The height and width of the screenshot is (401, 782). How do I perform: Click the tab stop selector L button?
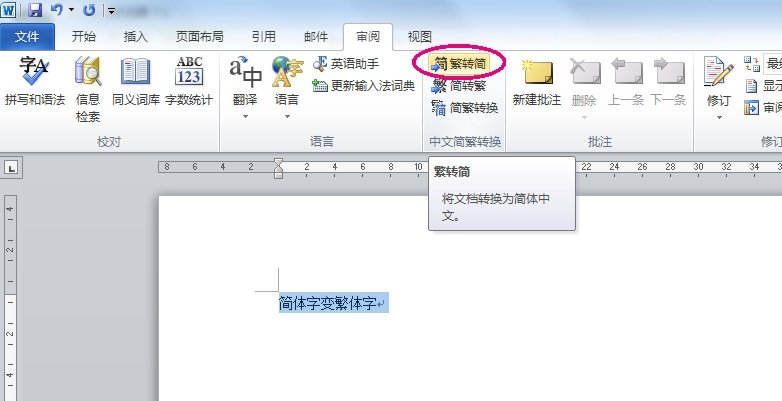12,168
